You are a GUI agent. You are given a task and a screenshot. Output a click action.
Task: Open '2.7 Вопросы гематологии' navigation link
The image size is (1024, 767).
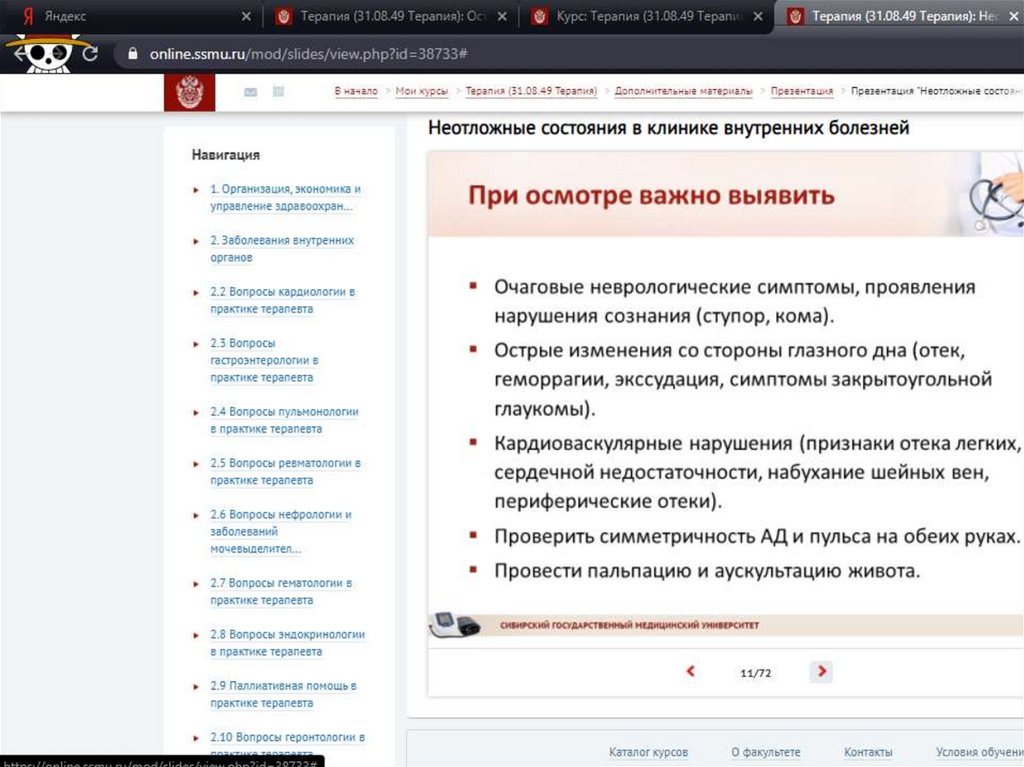(281, 591)
